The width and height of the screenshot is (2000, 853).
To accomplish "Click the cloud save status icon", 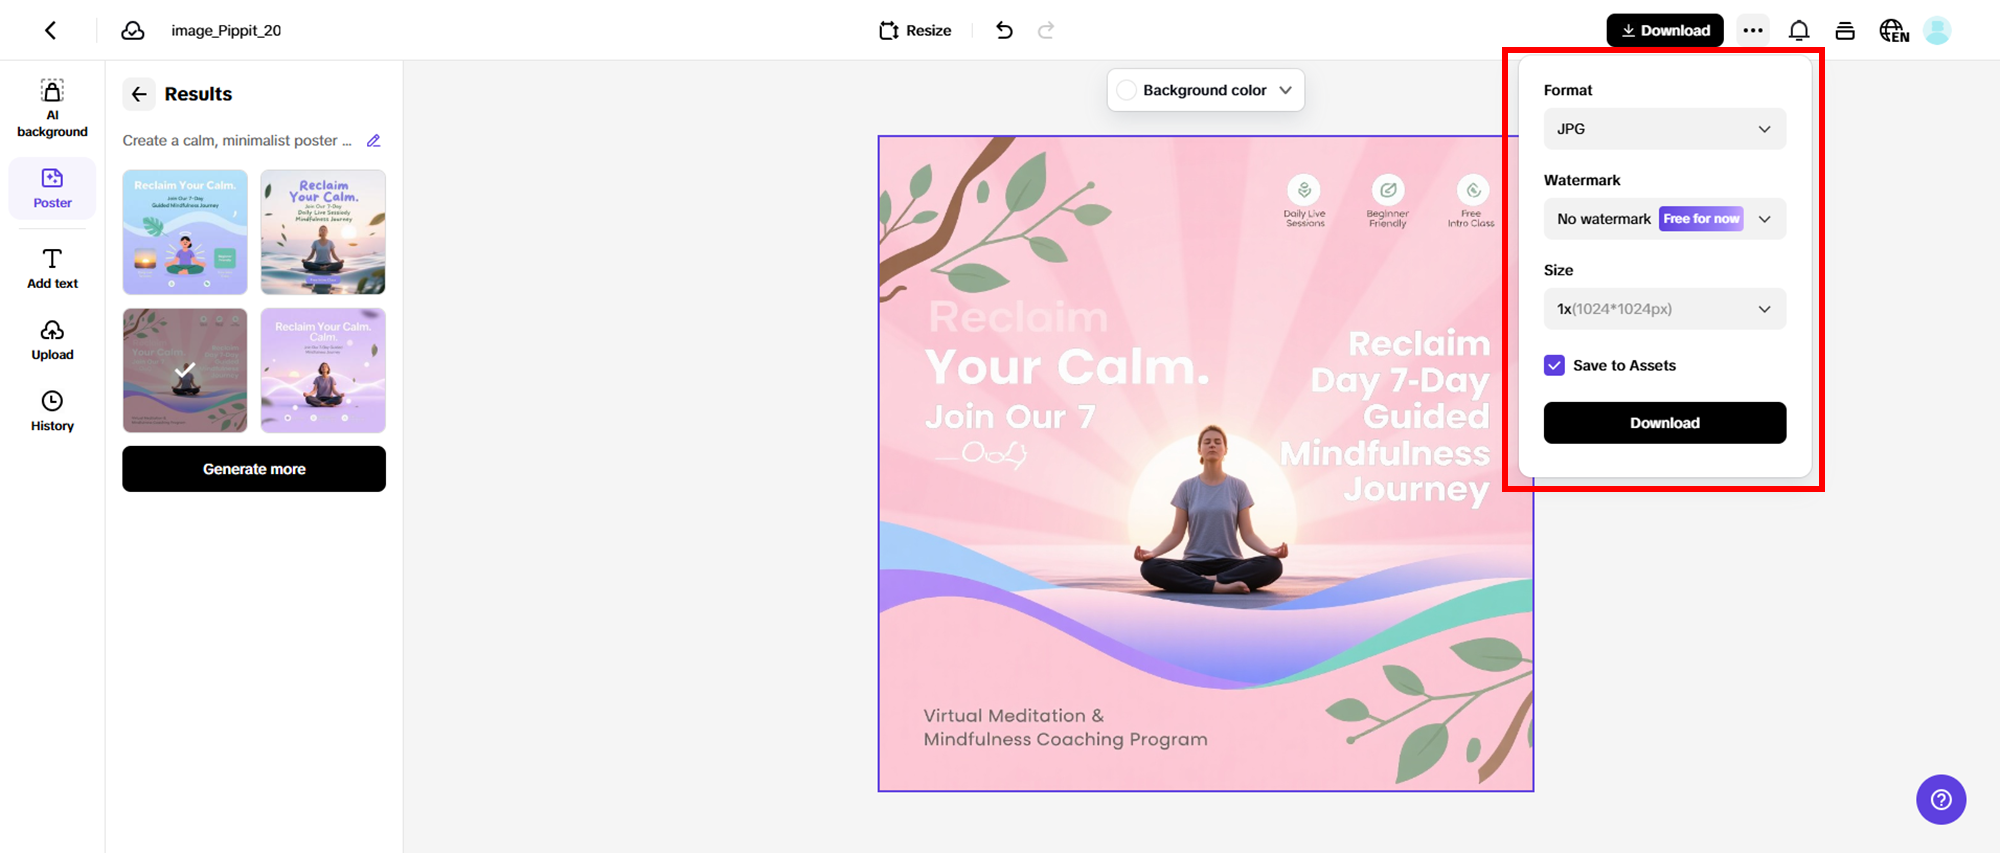I will tap(133, 30).
